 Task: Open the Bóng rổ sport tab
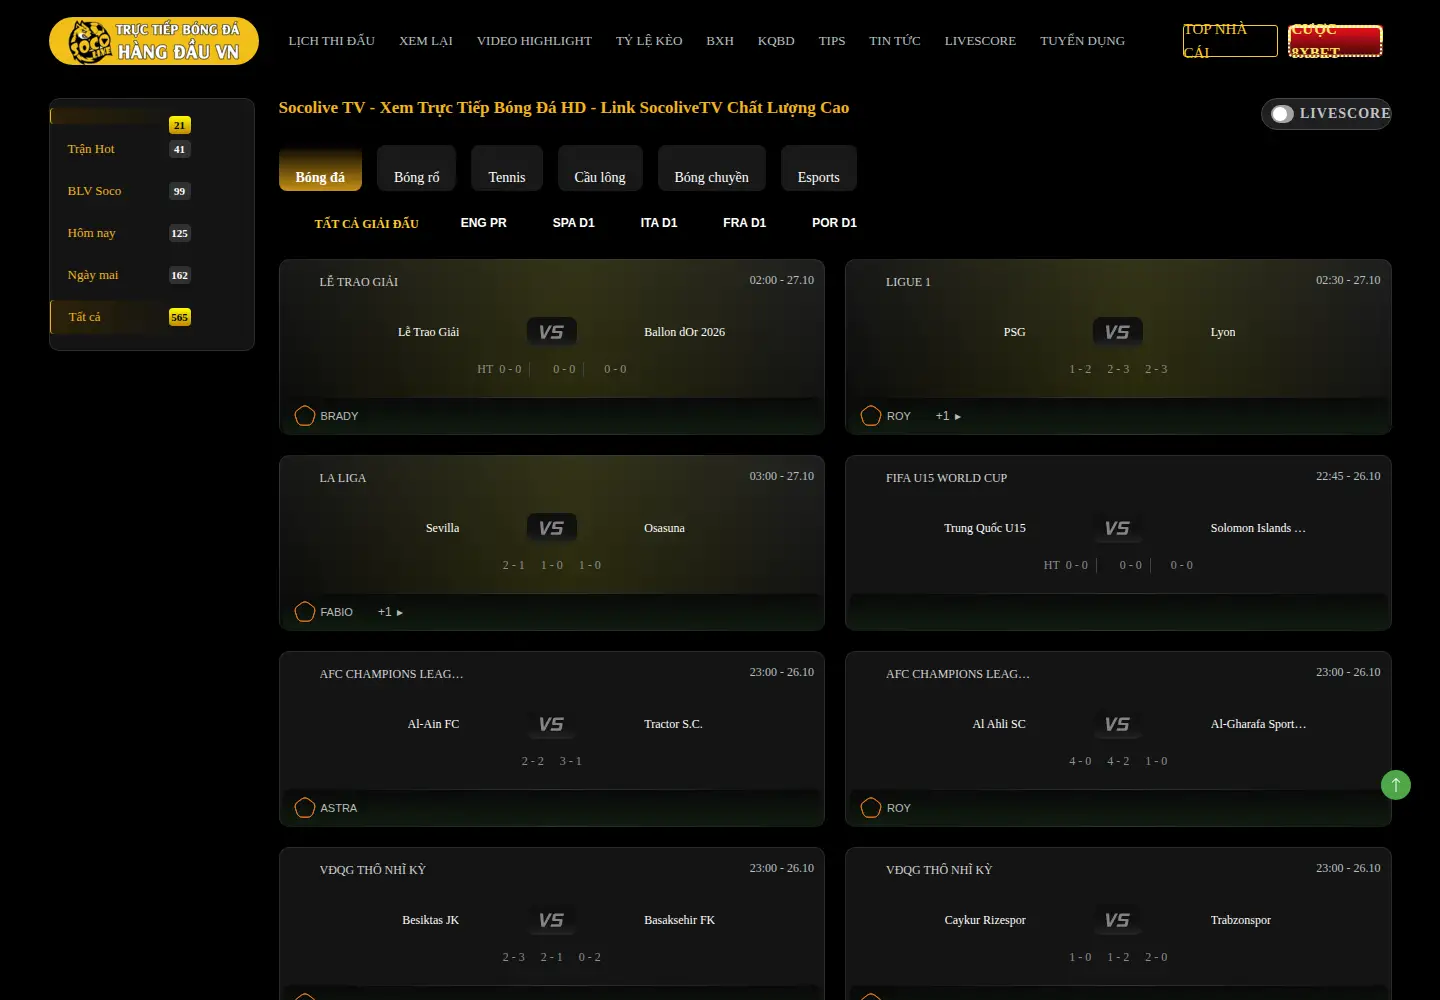417,168
